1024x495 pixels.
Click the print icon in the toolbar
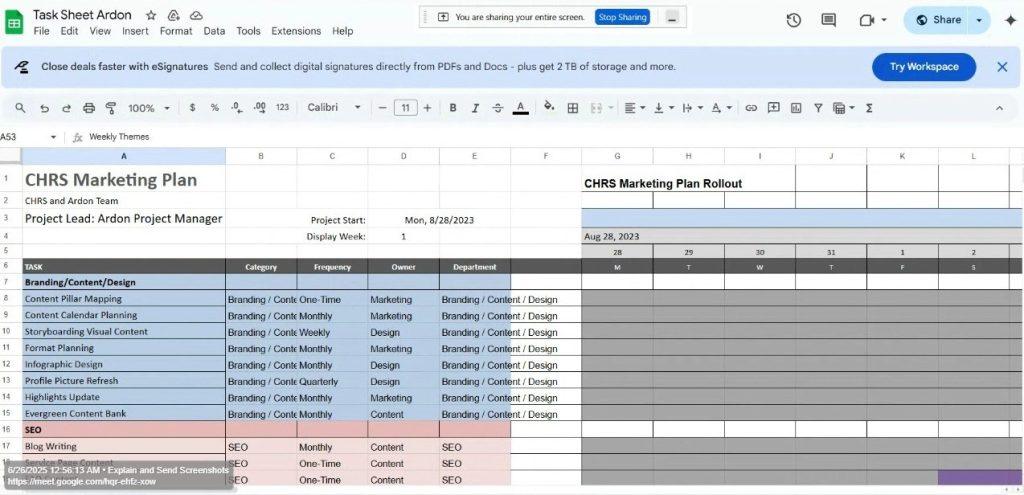(89, 108)
